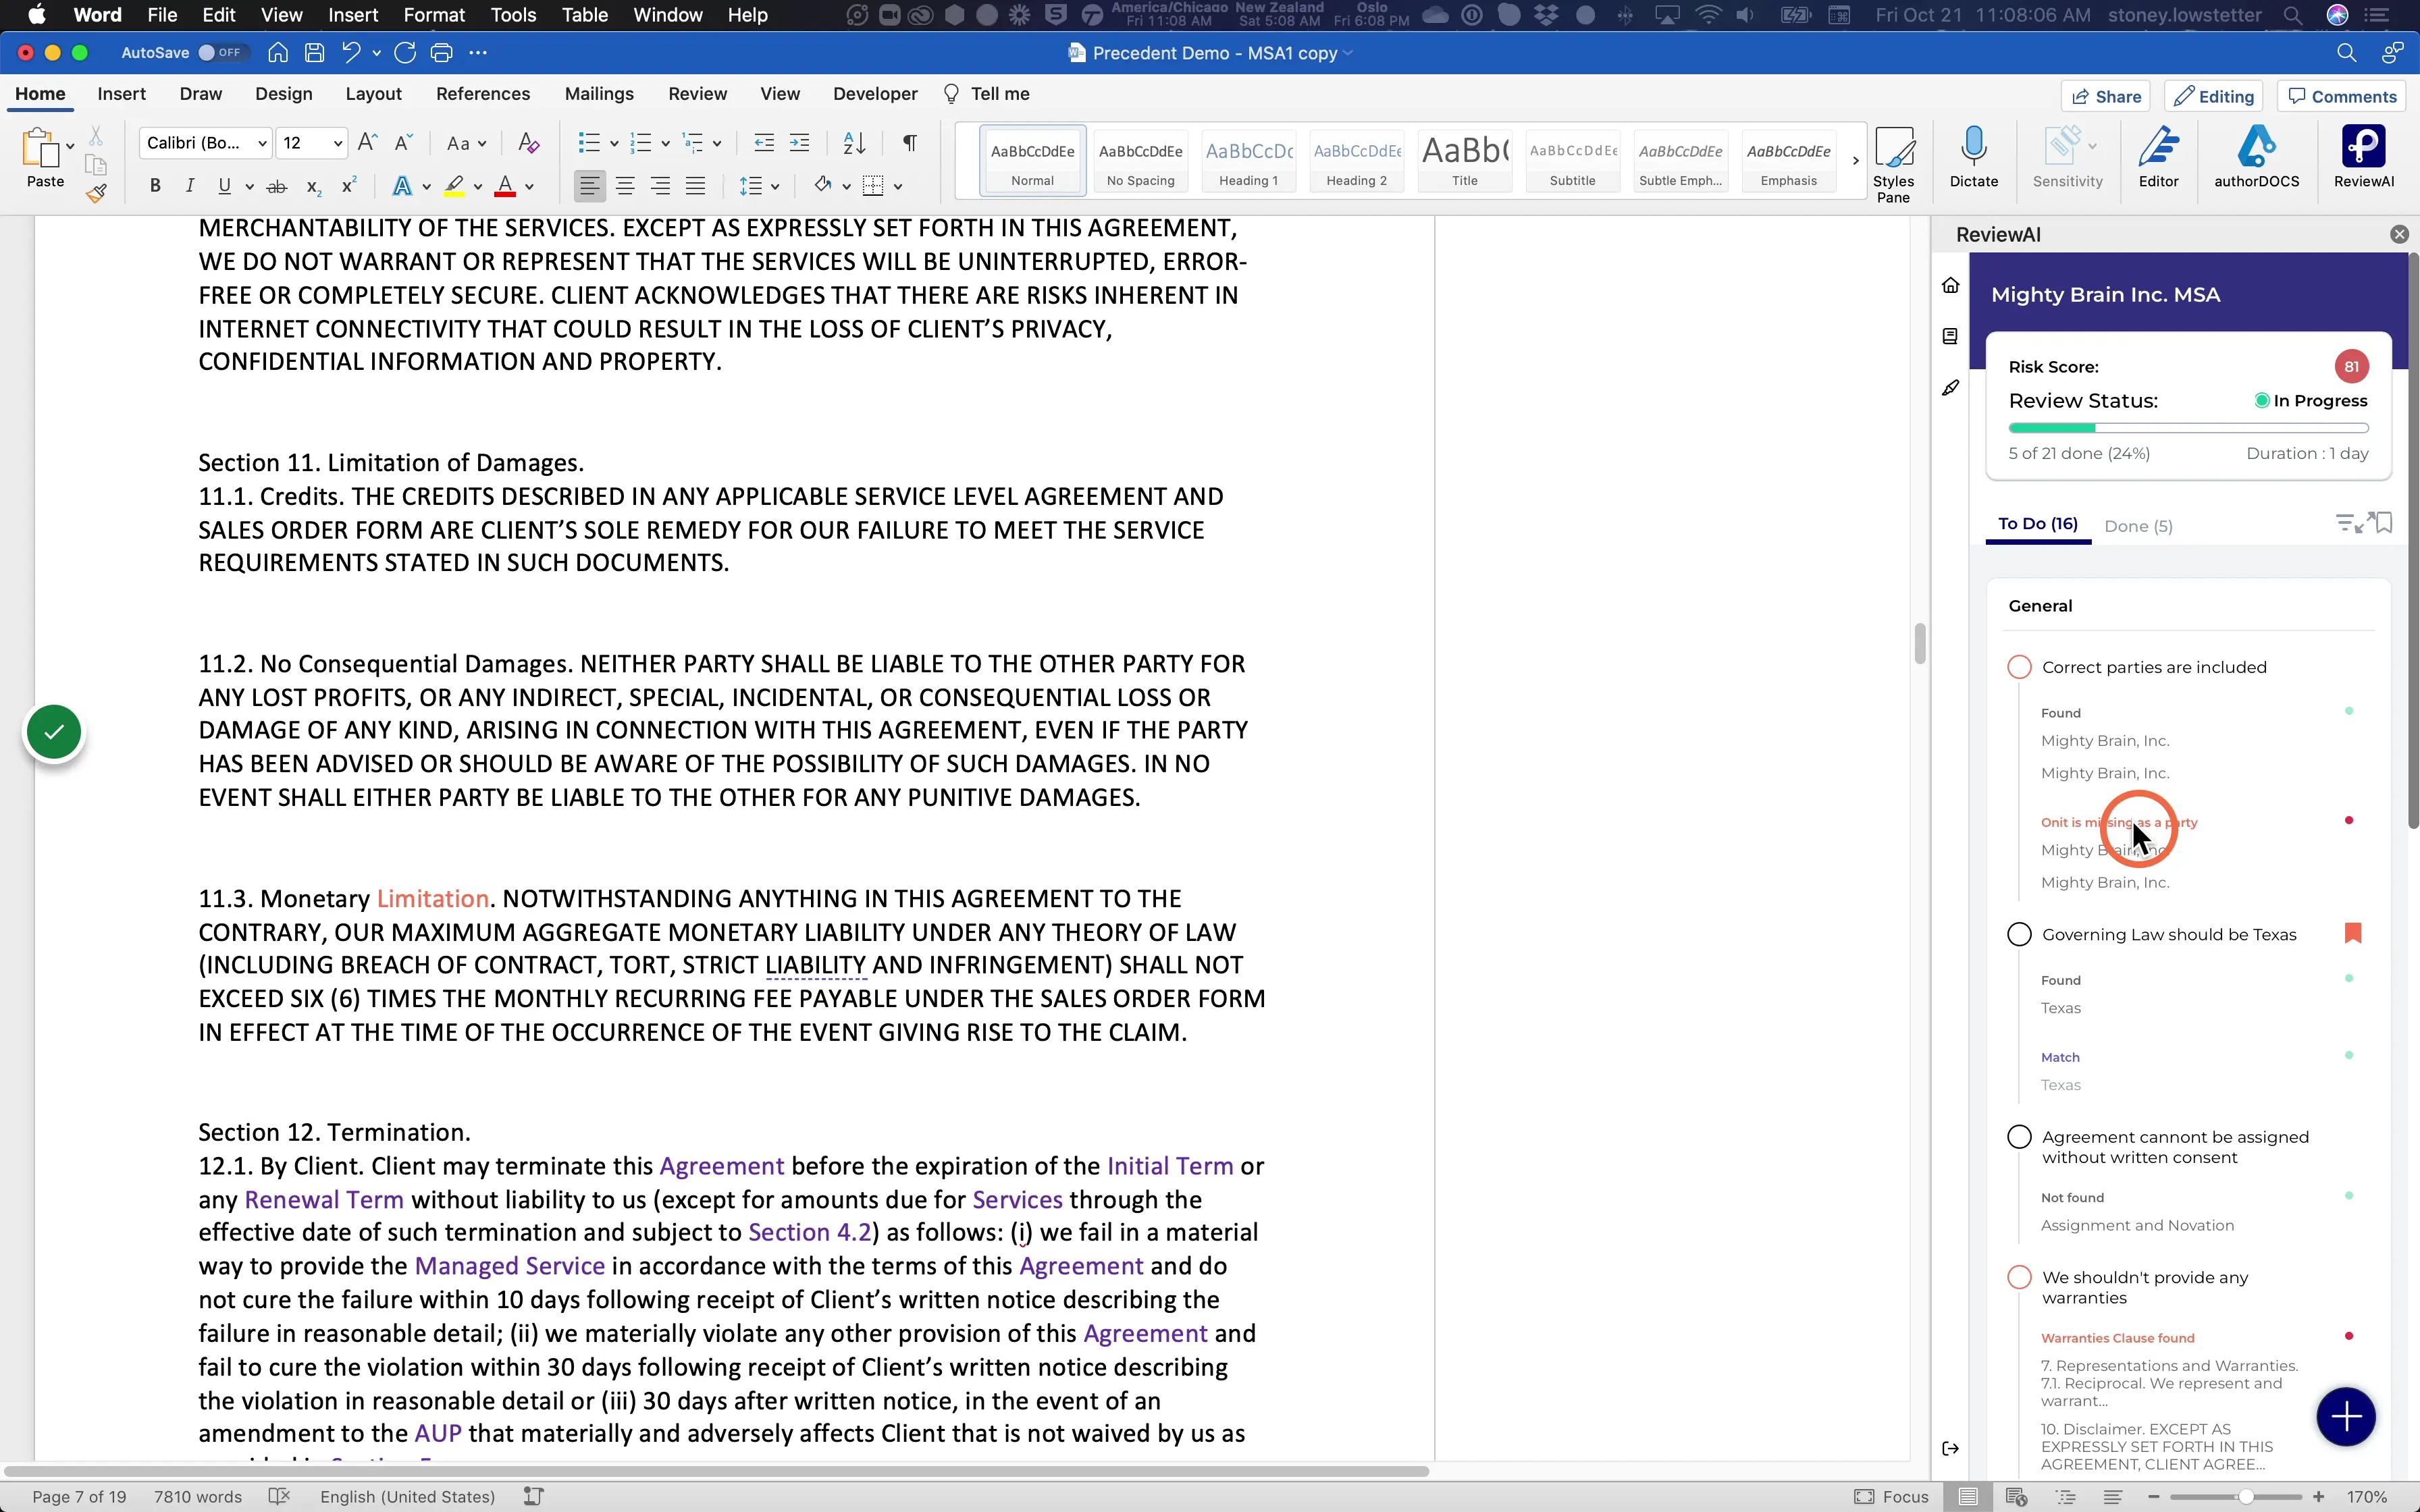Click the blue plus add button

pyautogui.click(x=2345, y=1416)
